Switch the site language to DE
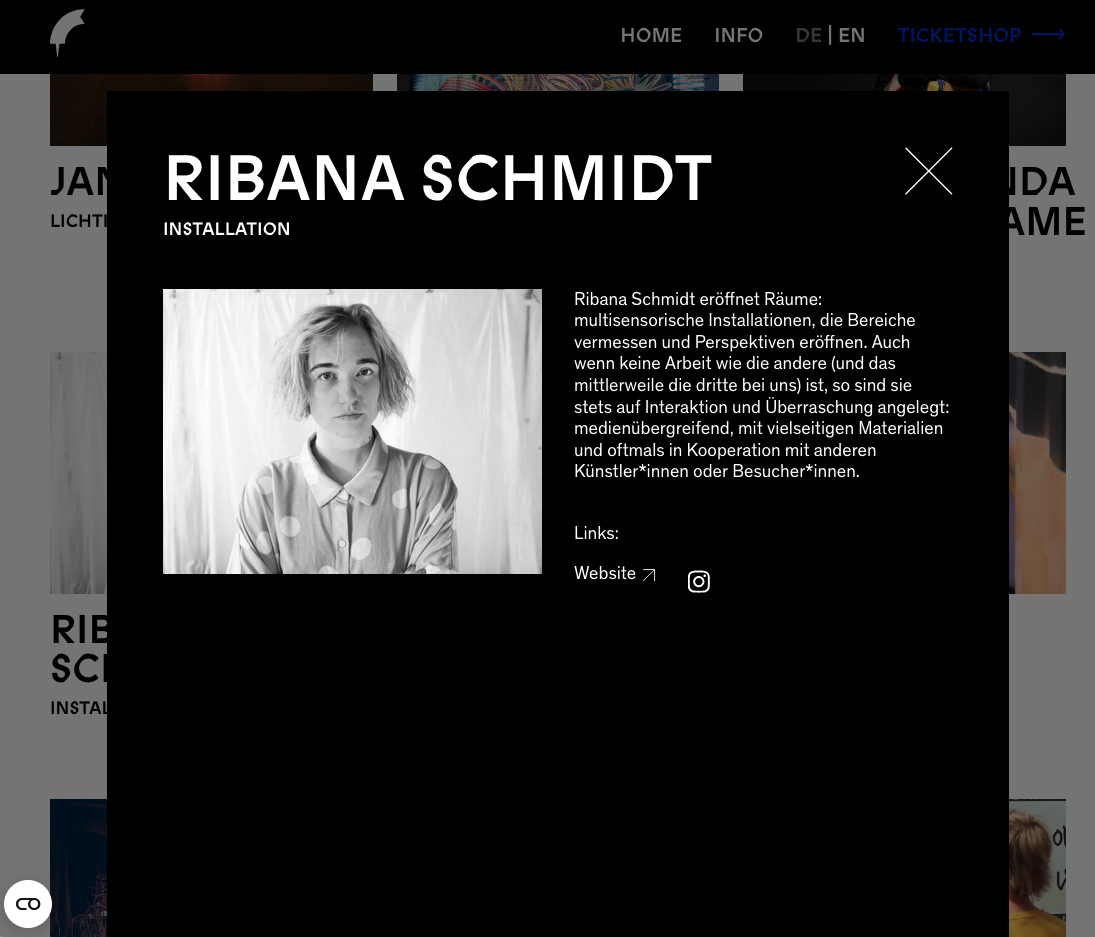Viewport: 1095px width, 937px height. (x=808, y=36)
